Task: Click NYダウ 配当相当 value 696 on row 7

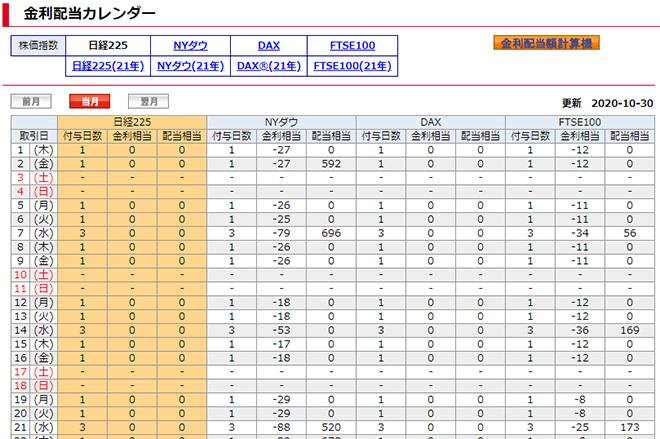Action: coord(331,233)
